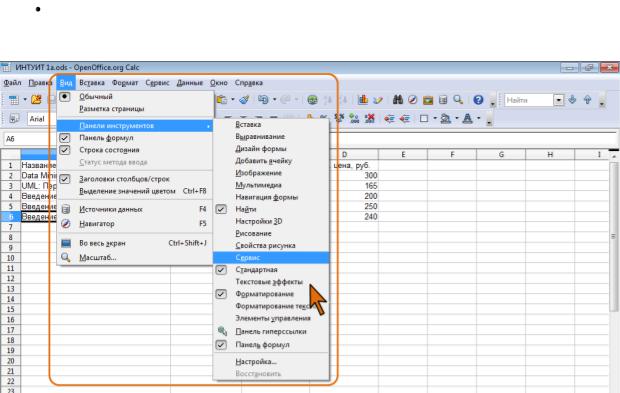Choose Сервис in the toolbars submenu

(x=271, y=257)
